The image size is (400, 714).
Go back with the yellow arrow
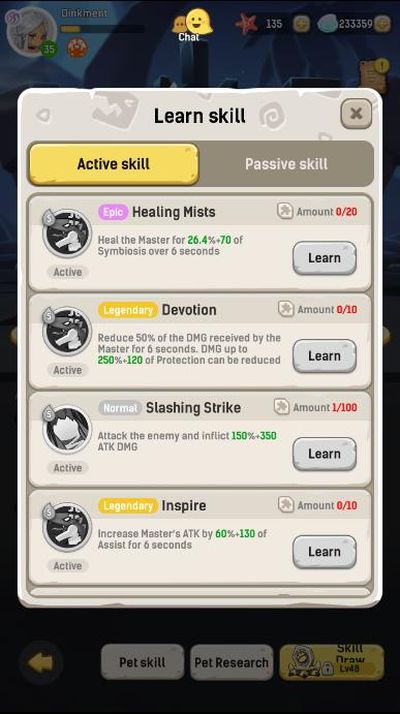(41, 663)
